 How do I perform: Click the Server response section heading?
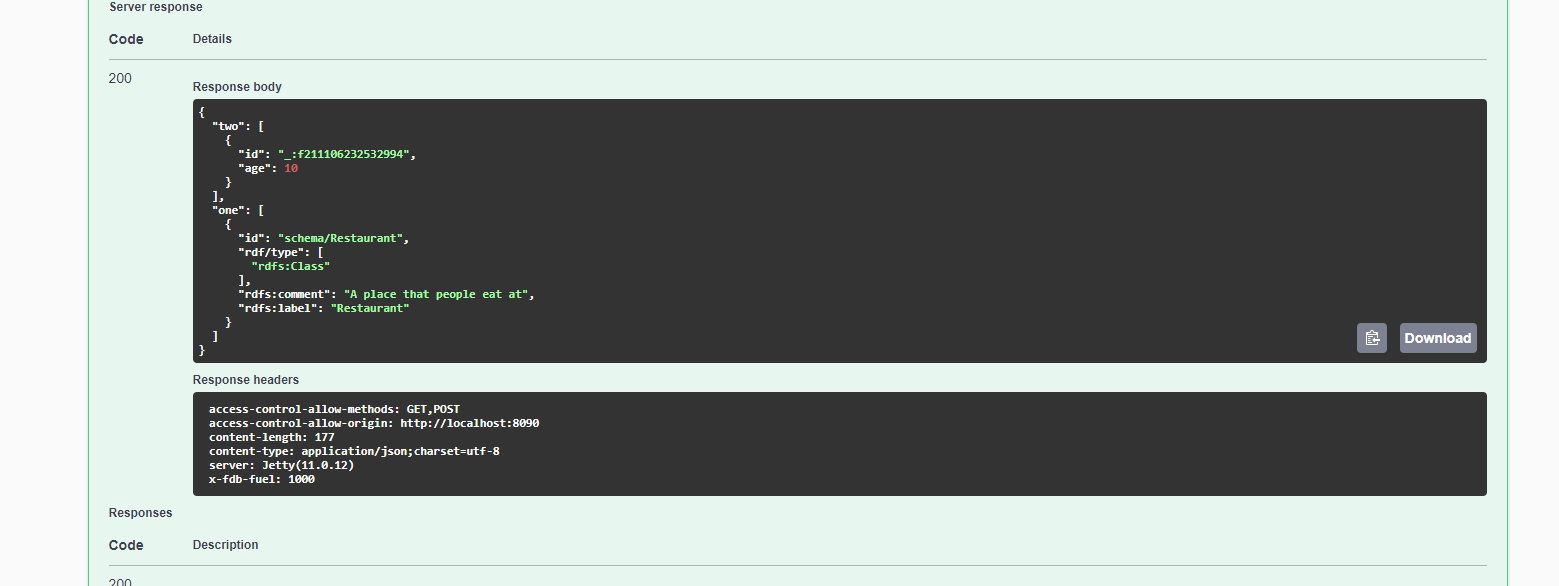(155, 7)
